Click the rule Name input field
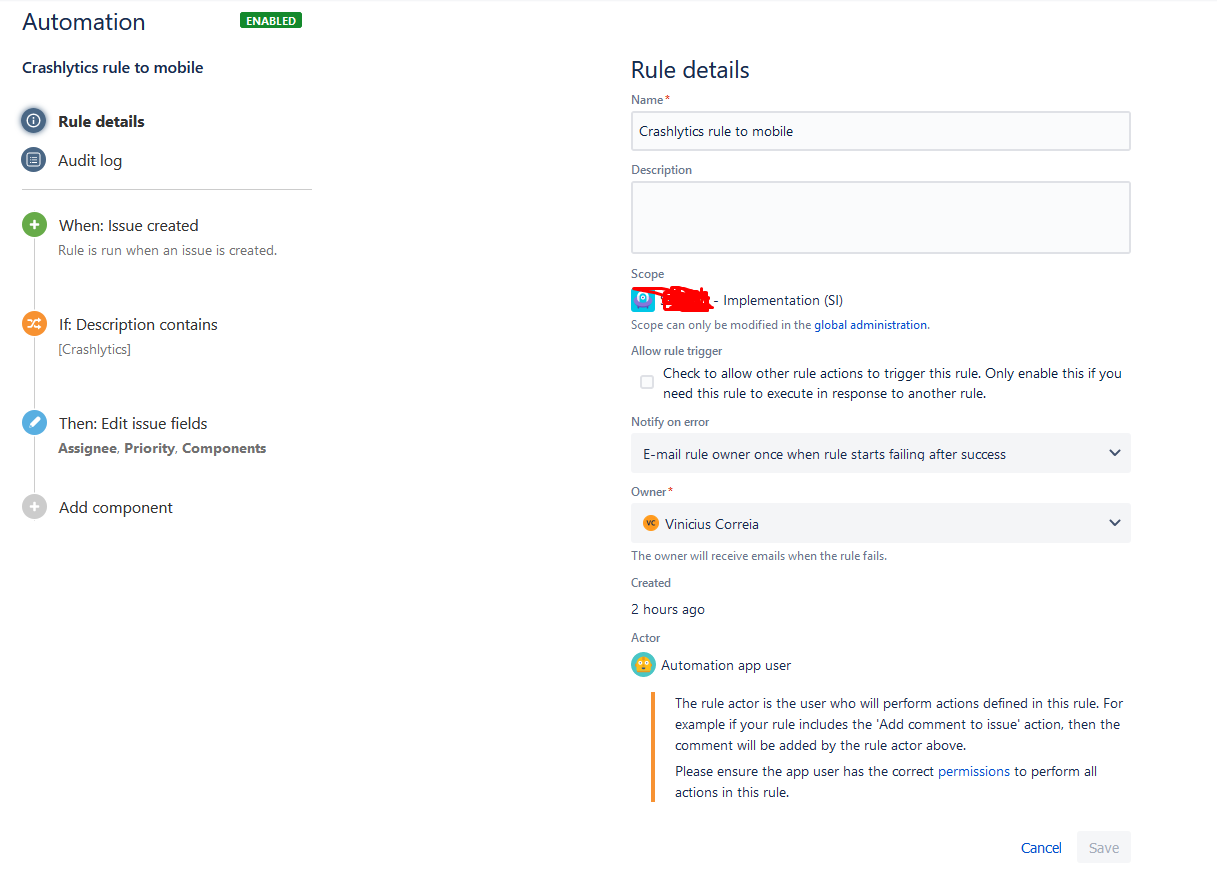This screenshot has height=871, width=1217. click(881, 131)
